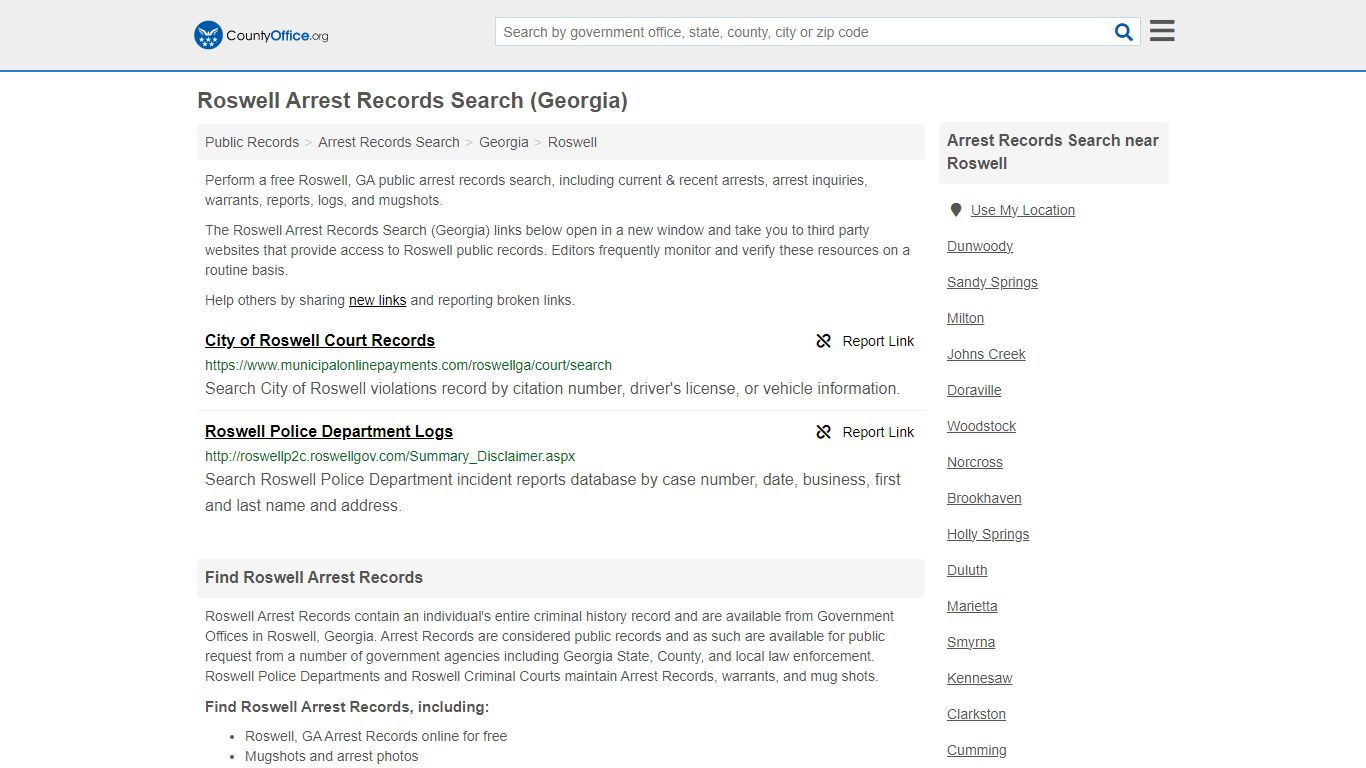Viewport: 1366px width, 768px height.
Task: Click 'Roswell, GA Arrest Records online for free' bullet
Action: [376, 736]
